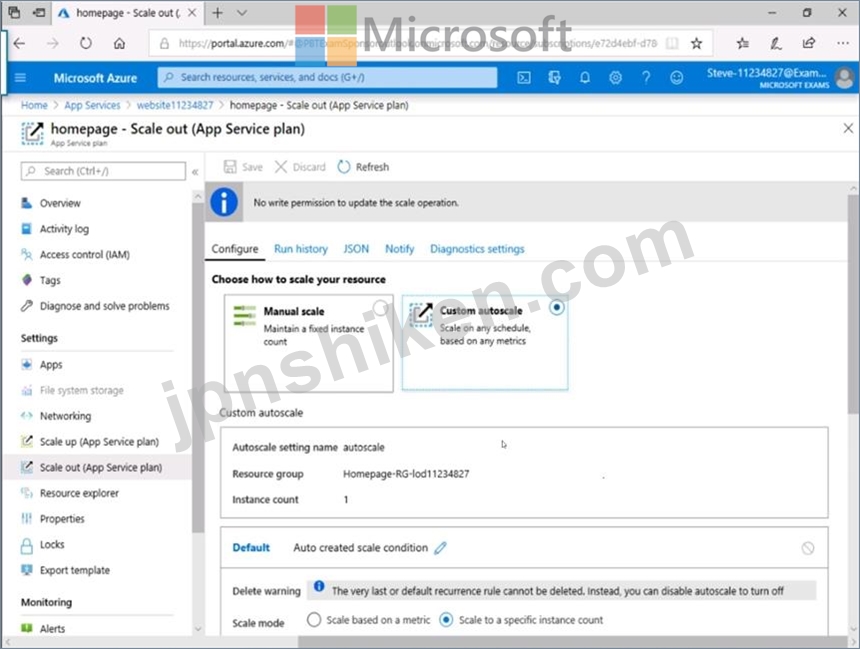Open the browser more options menu
This screenshot has width=860, height=649.
coord(843,43)
